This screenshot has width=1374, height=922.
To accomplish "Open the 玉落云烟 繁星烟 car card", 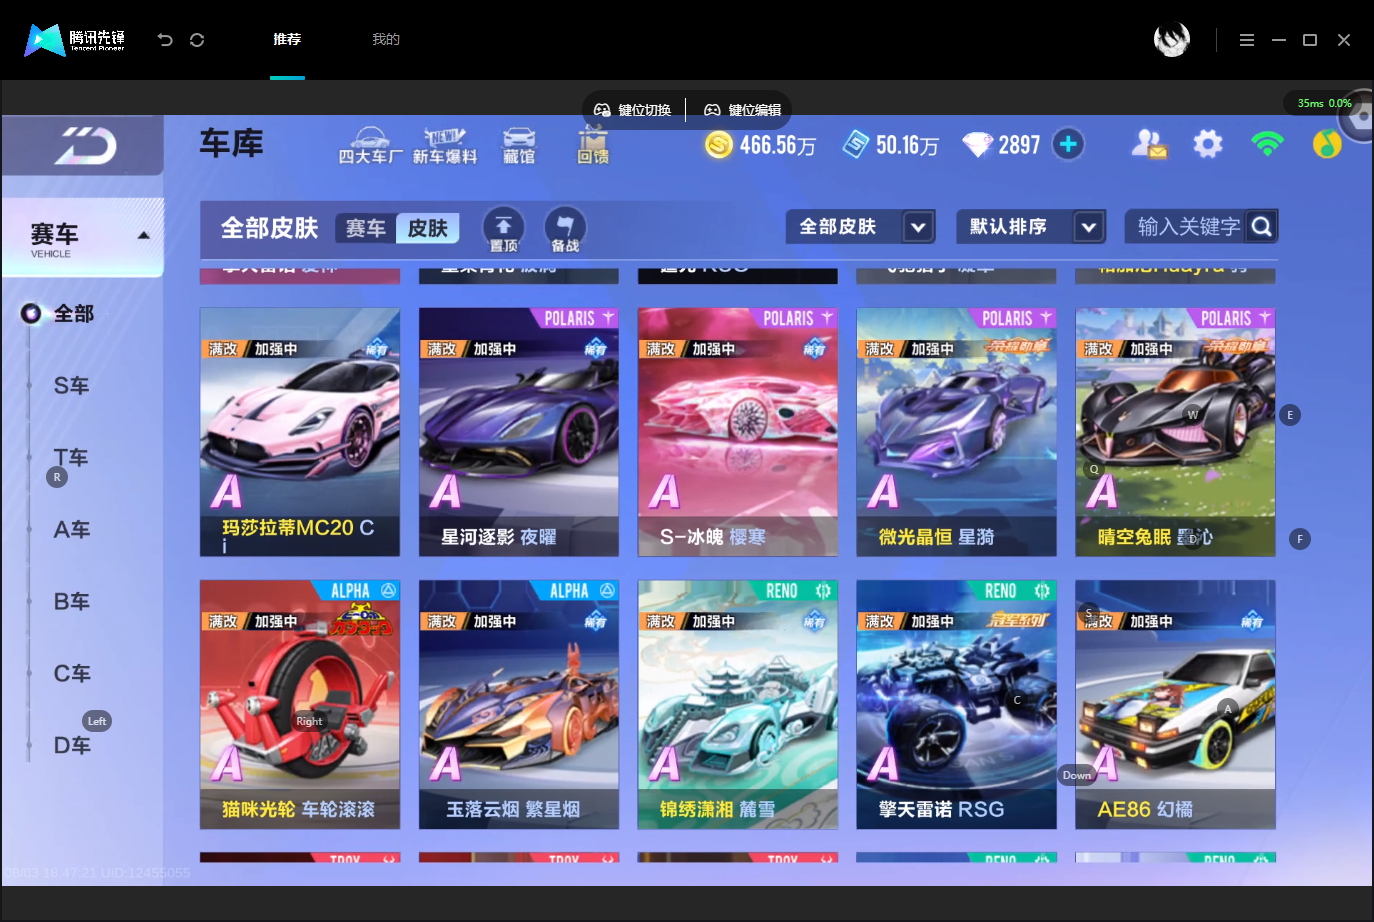I will point(519,705).
